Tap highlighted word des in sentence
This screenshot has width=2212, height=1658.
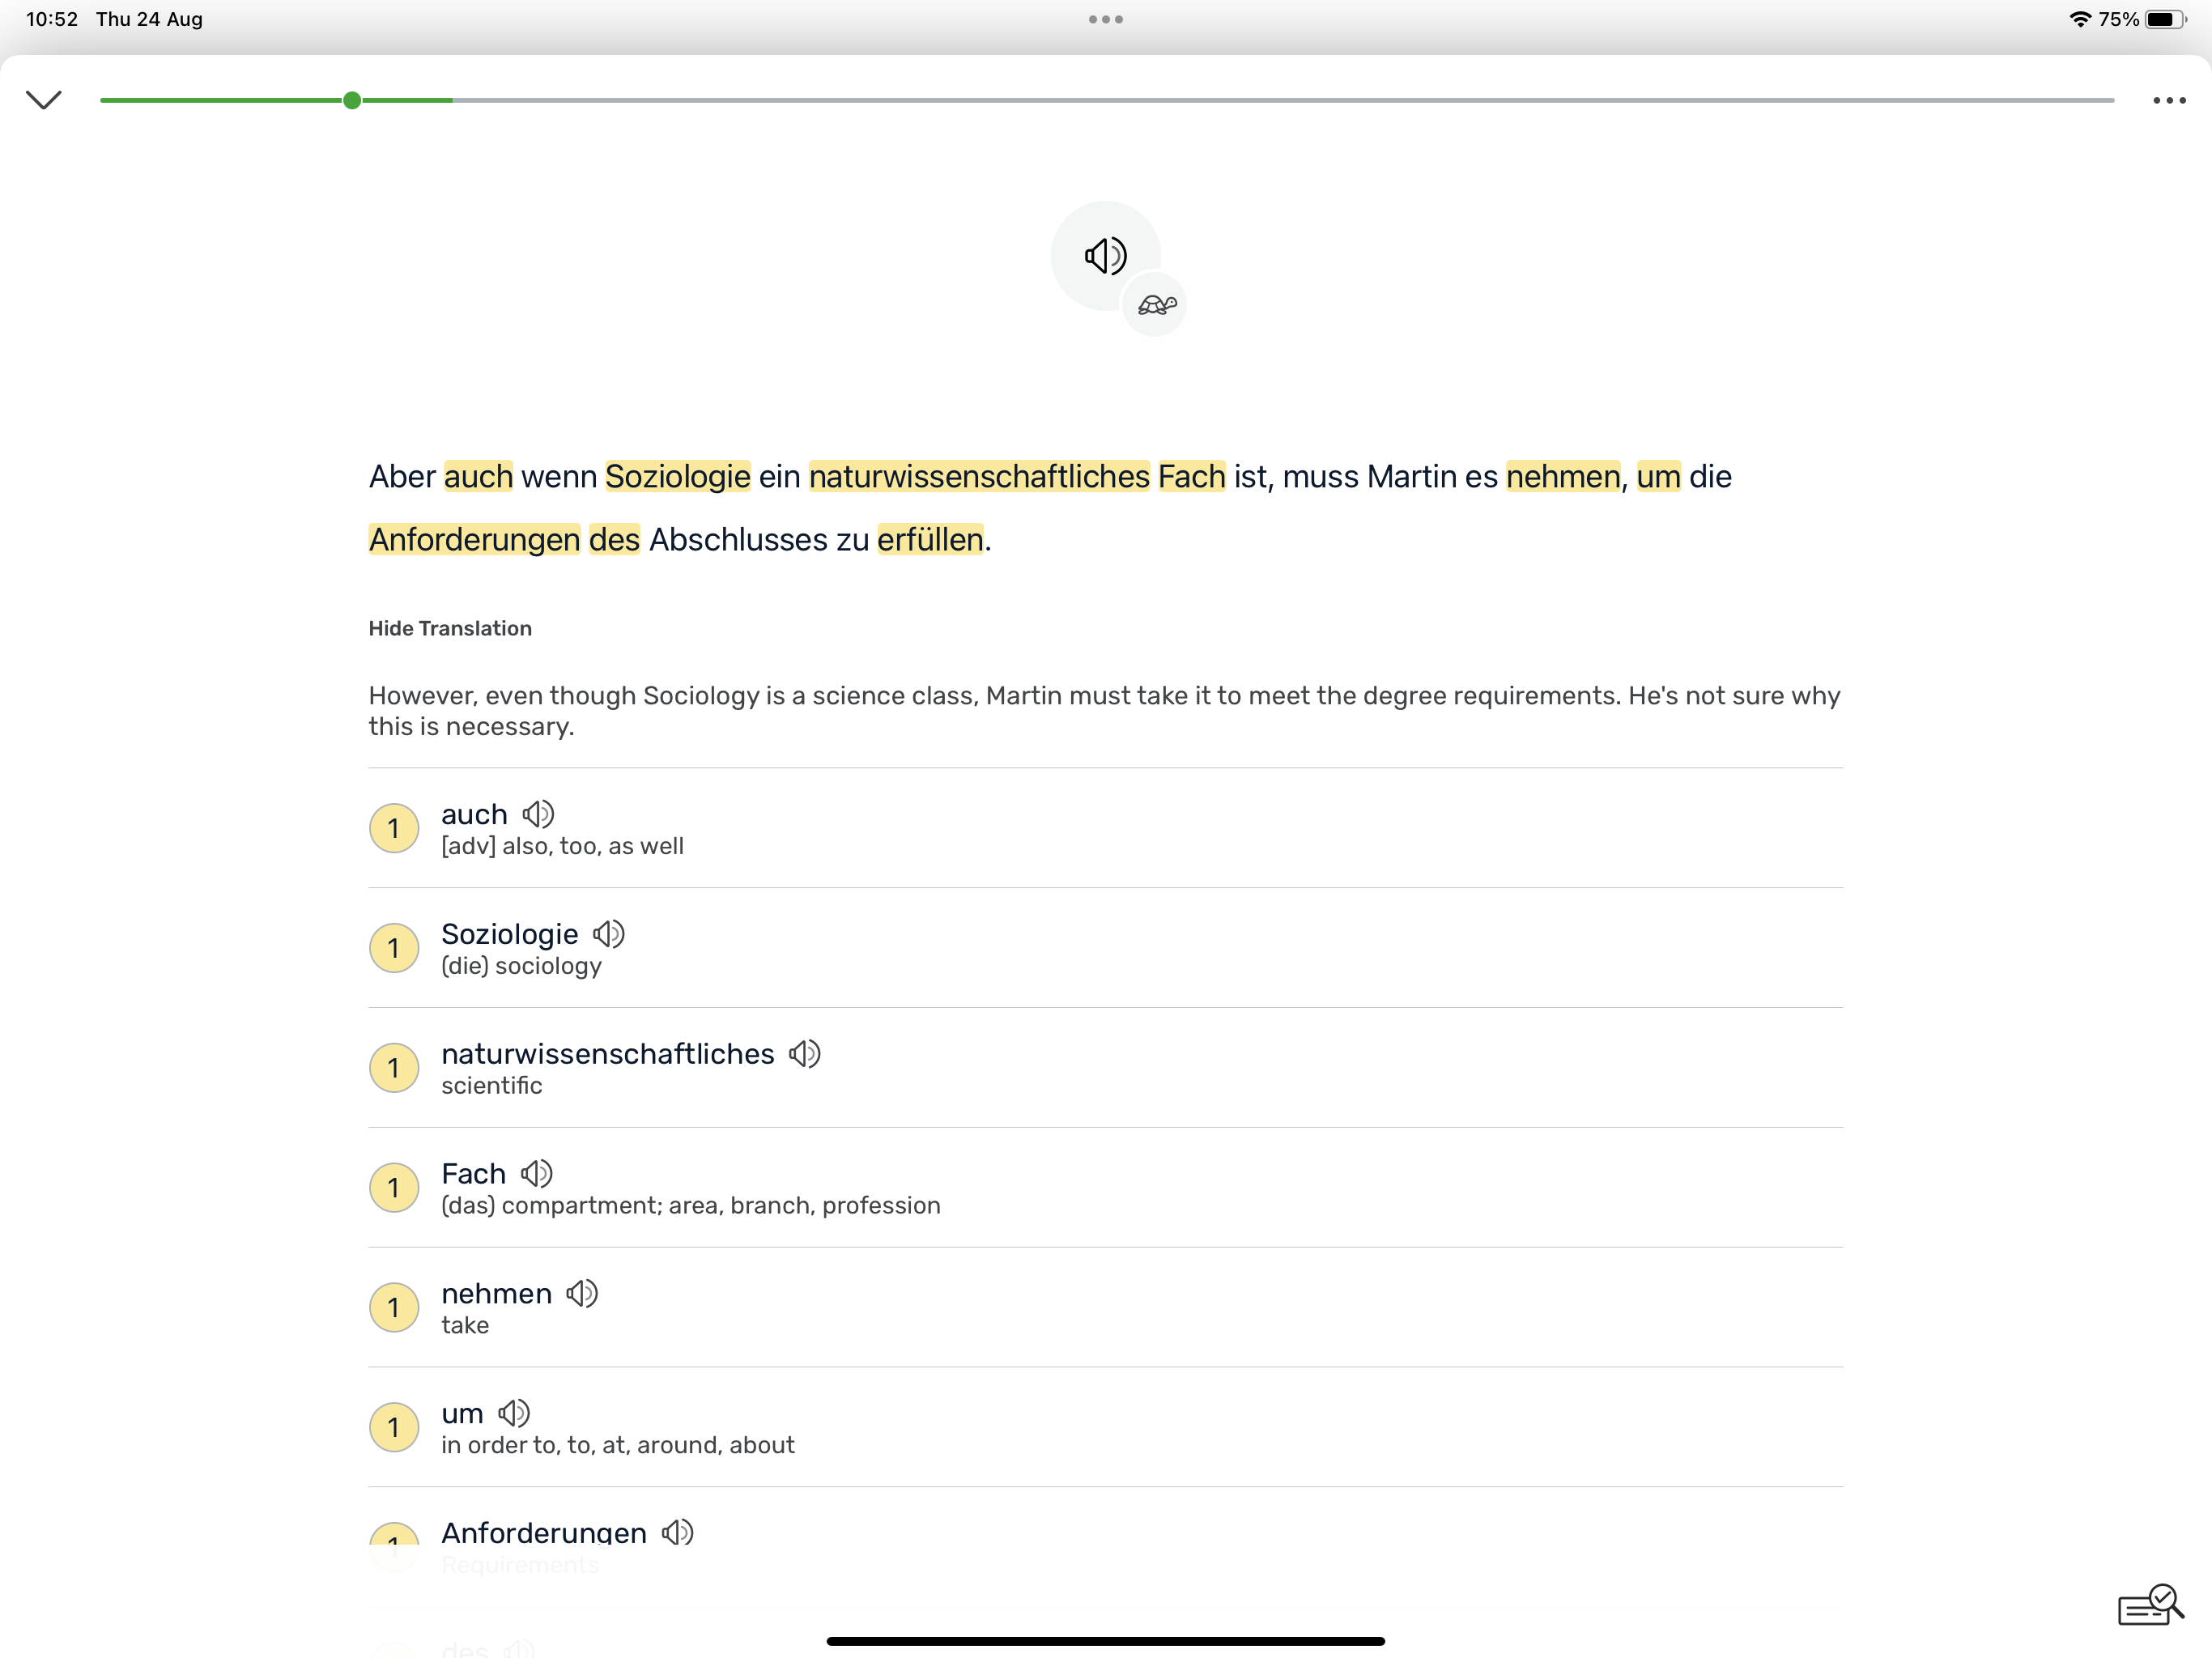click(614, 540)
